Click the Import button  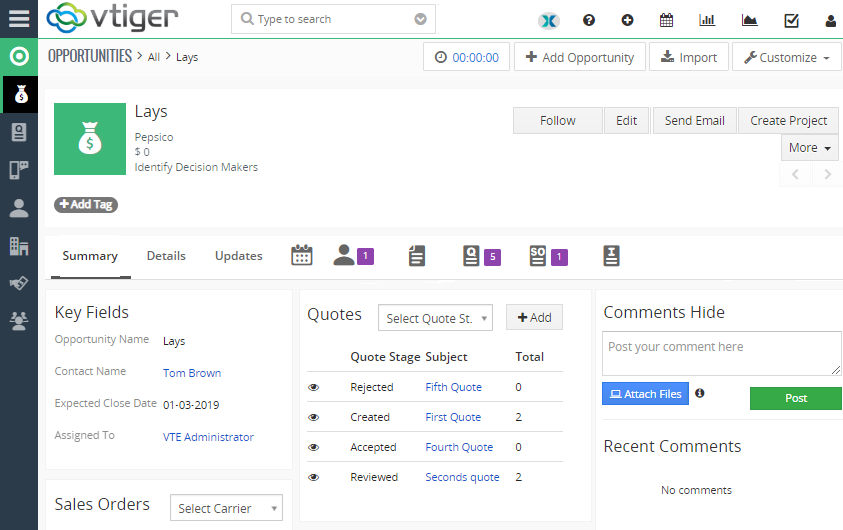(689, 57)
